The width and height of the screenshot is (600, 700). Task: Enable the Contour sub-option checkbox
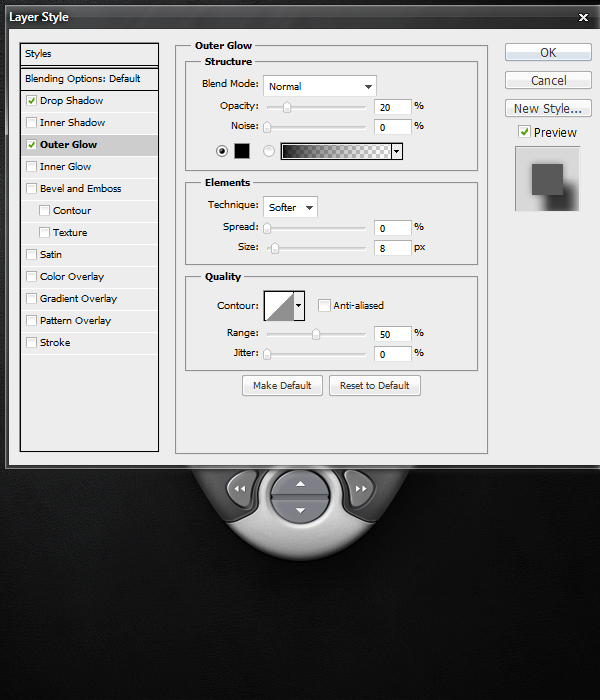(x=44, y=210)
